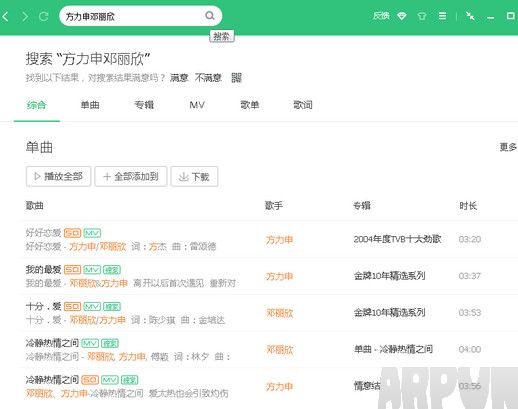Click the 反馈 feedback link
This screenshot has height=409, width=518.
coord(381,16)
